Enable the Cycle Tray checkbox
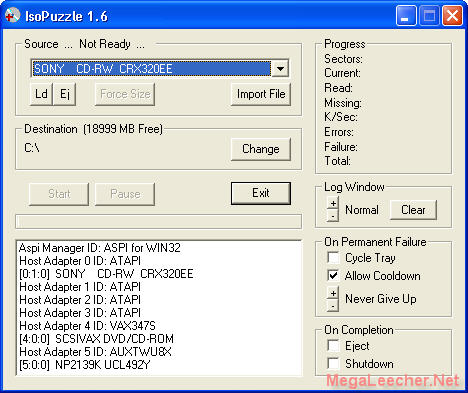 333,258
